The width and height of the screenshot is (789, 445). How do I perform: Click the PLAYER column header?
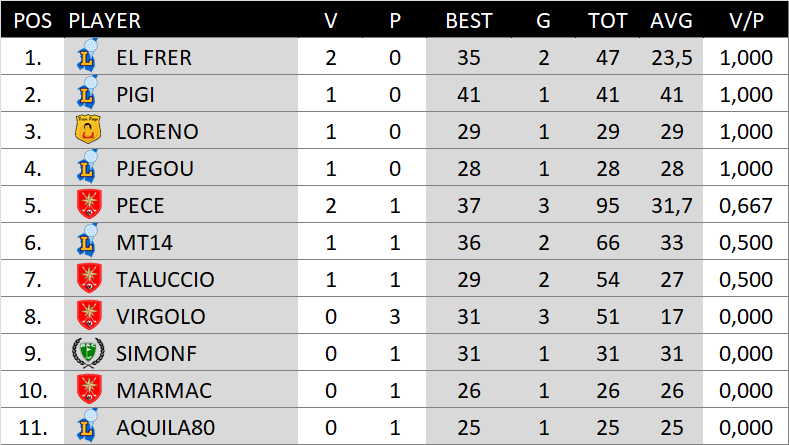coord(104,20)
